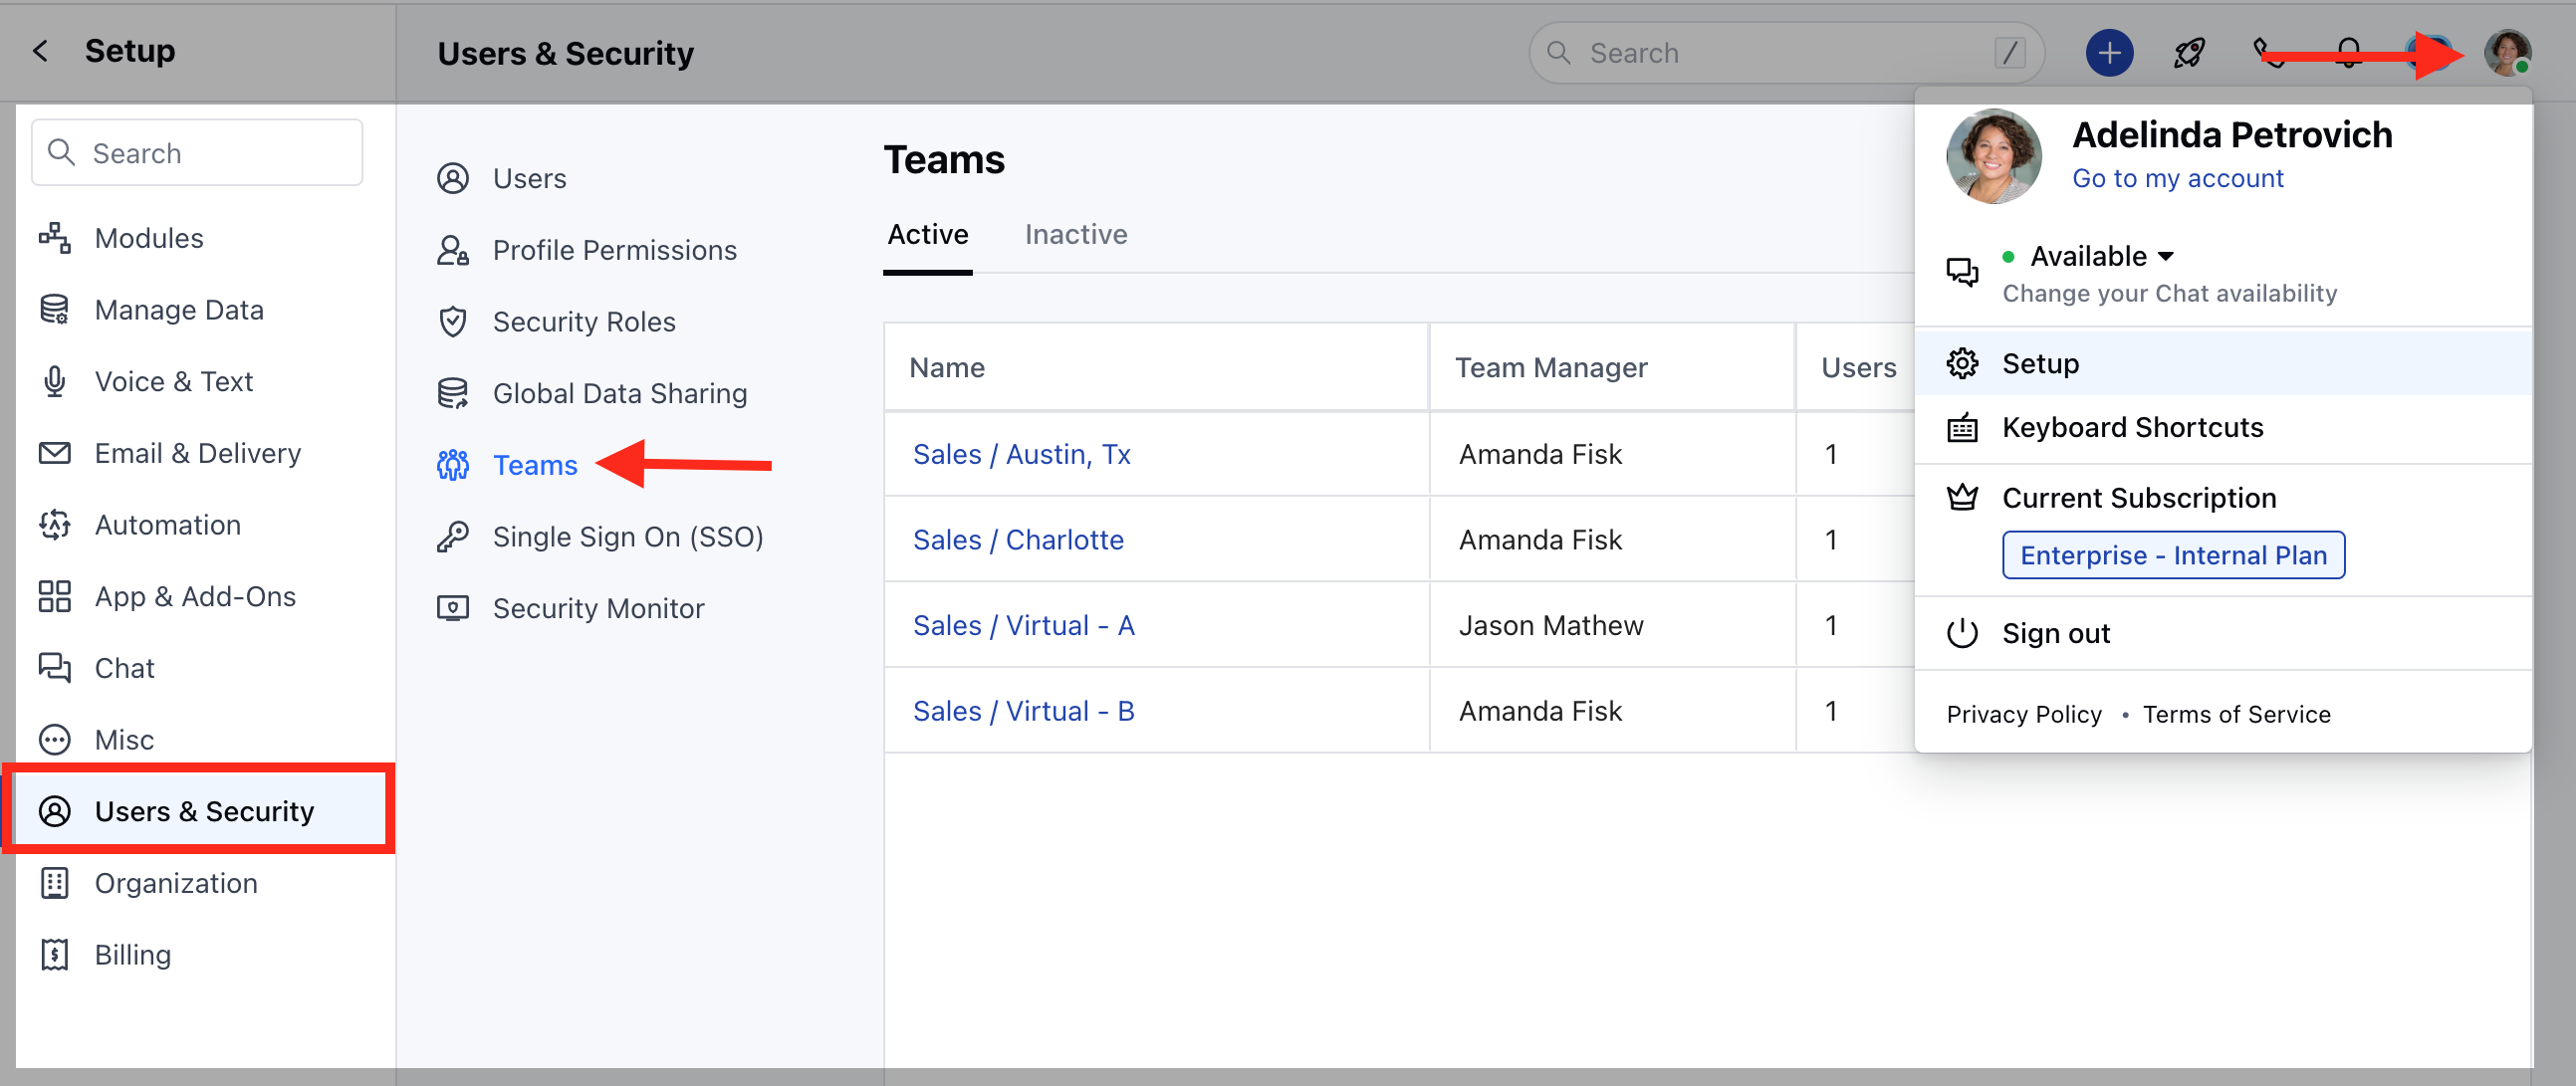Viewport: 2576px width, 1086px height.
Task: Open the rocket icon in top bar
Action: 2188,53
